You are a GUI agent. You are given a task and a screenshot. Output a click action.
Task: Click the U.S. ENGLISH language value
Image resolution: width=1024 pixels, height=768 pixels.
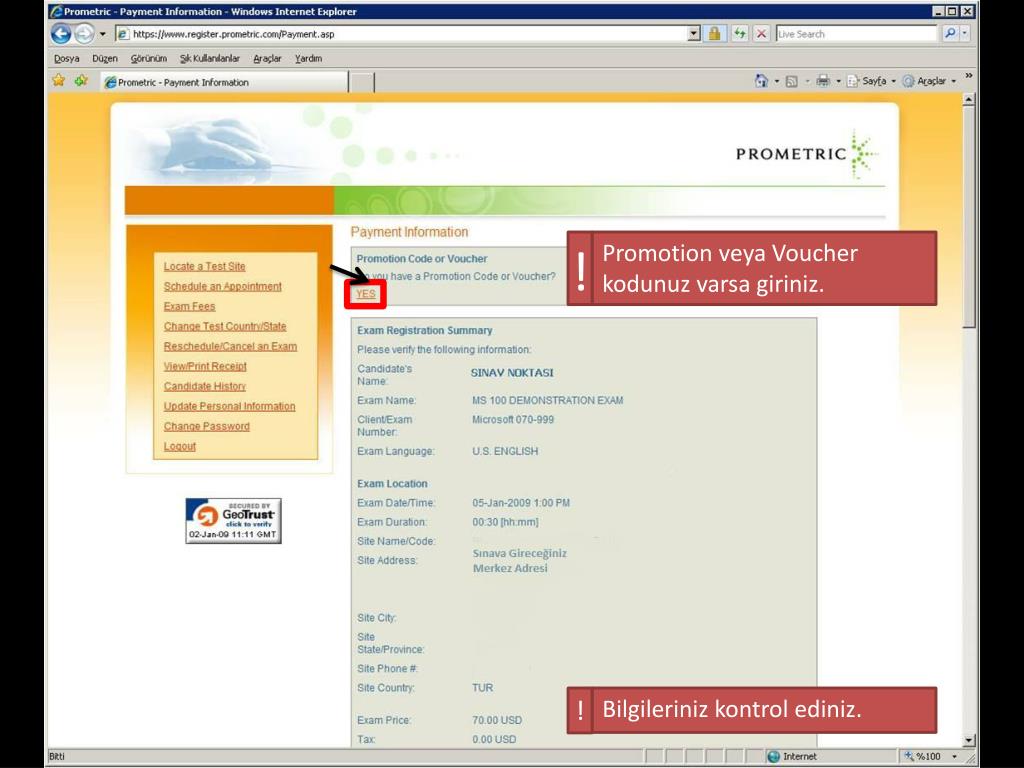pos(505,451)
